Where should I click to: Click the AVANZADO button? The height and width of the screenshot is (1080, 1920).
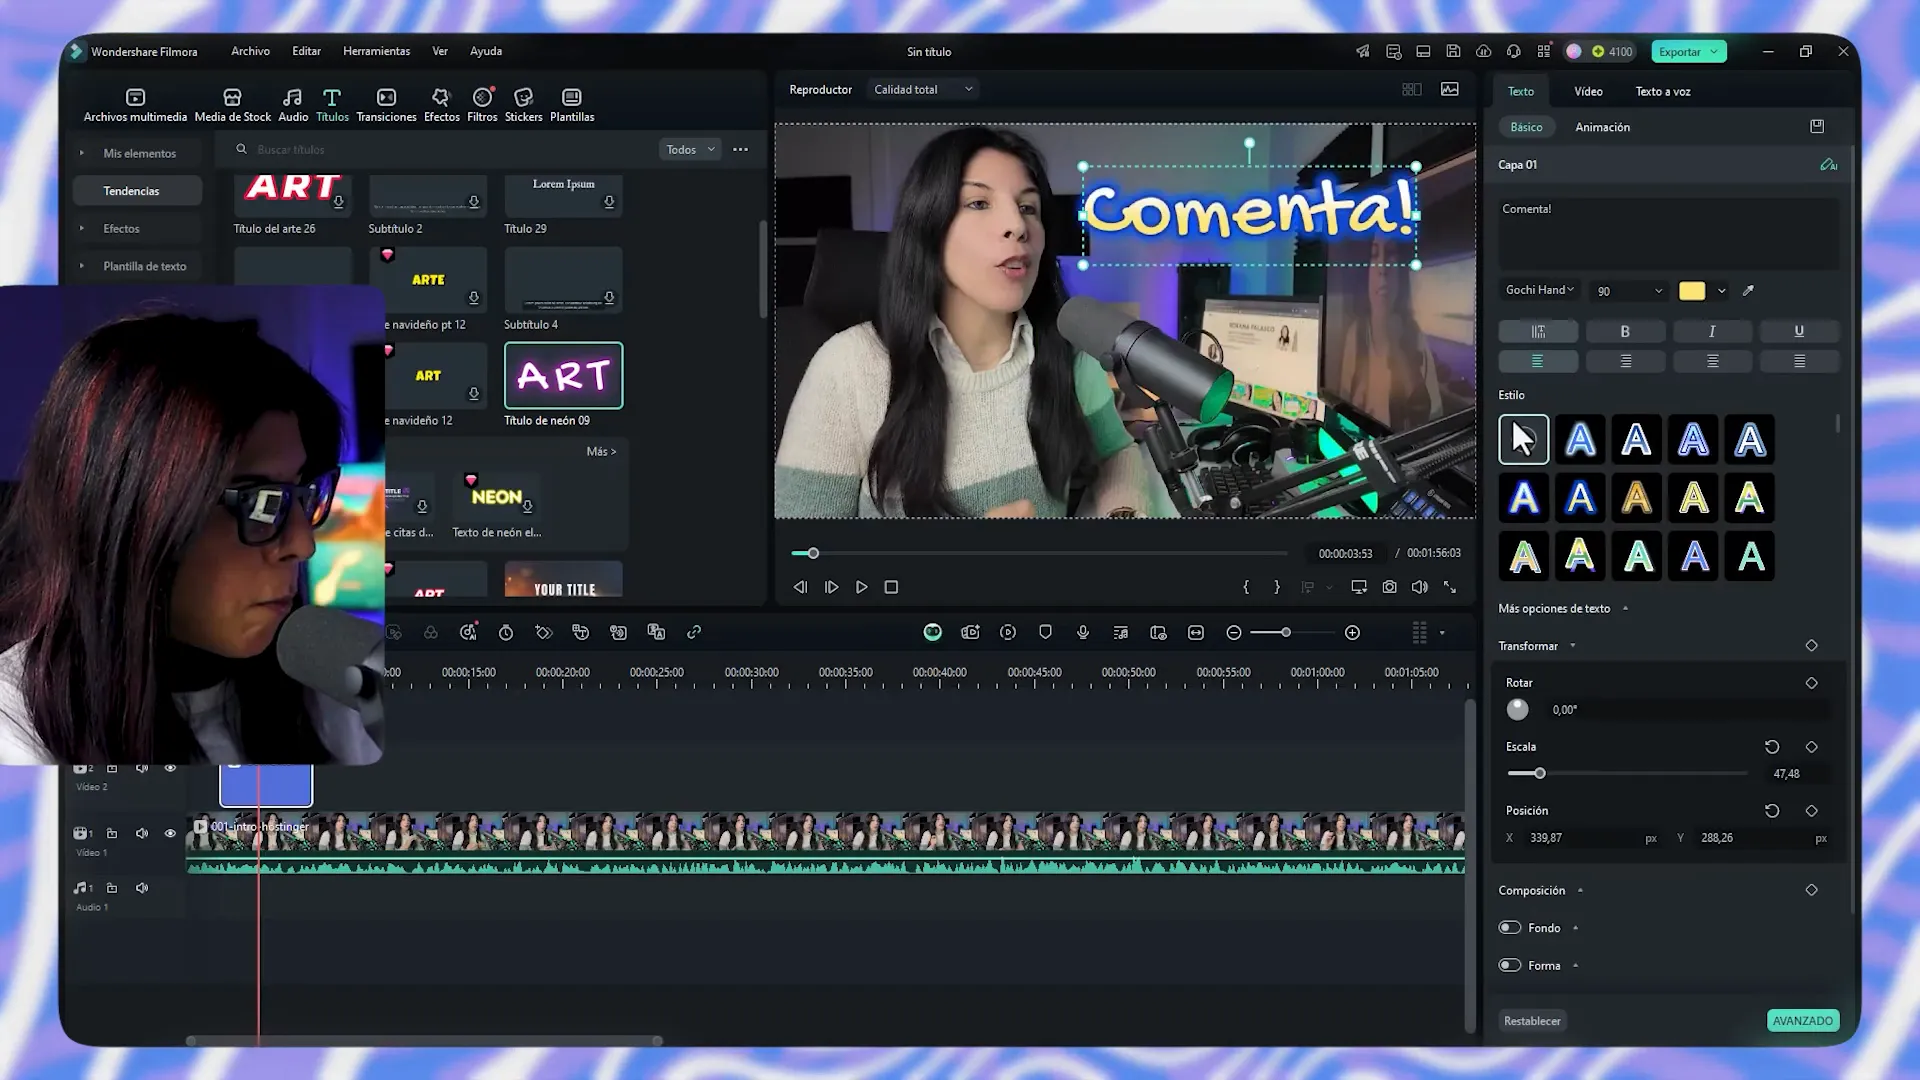click(1802, 1021)
